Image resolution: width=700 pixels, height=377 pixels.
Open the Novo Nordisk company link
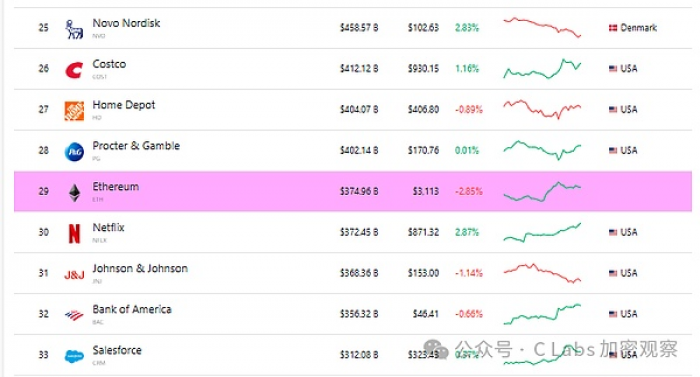[x=126, y=23]
